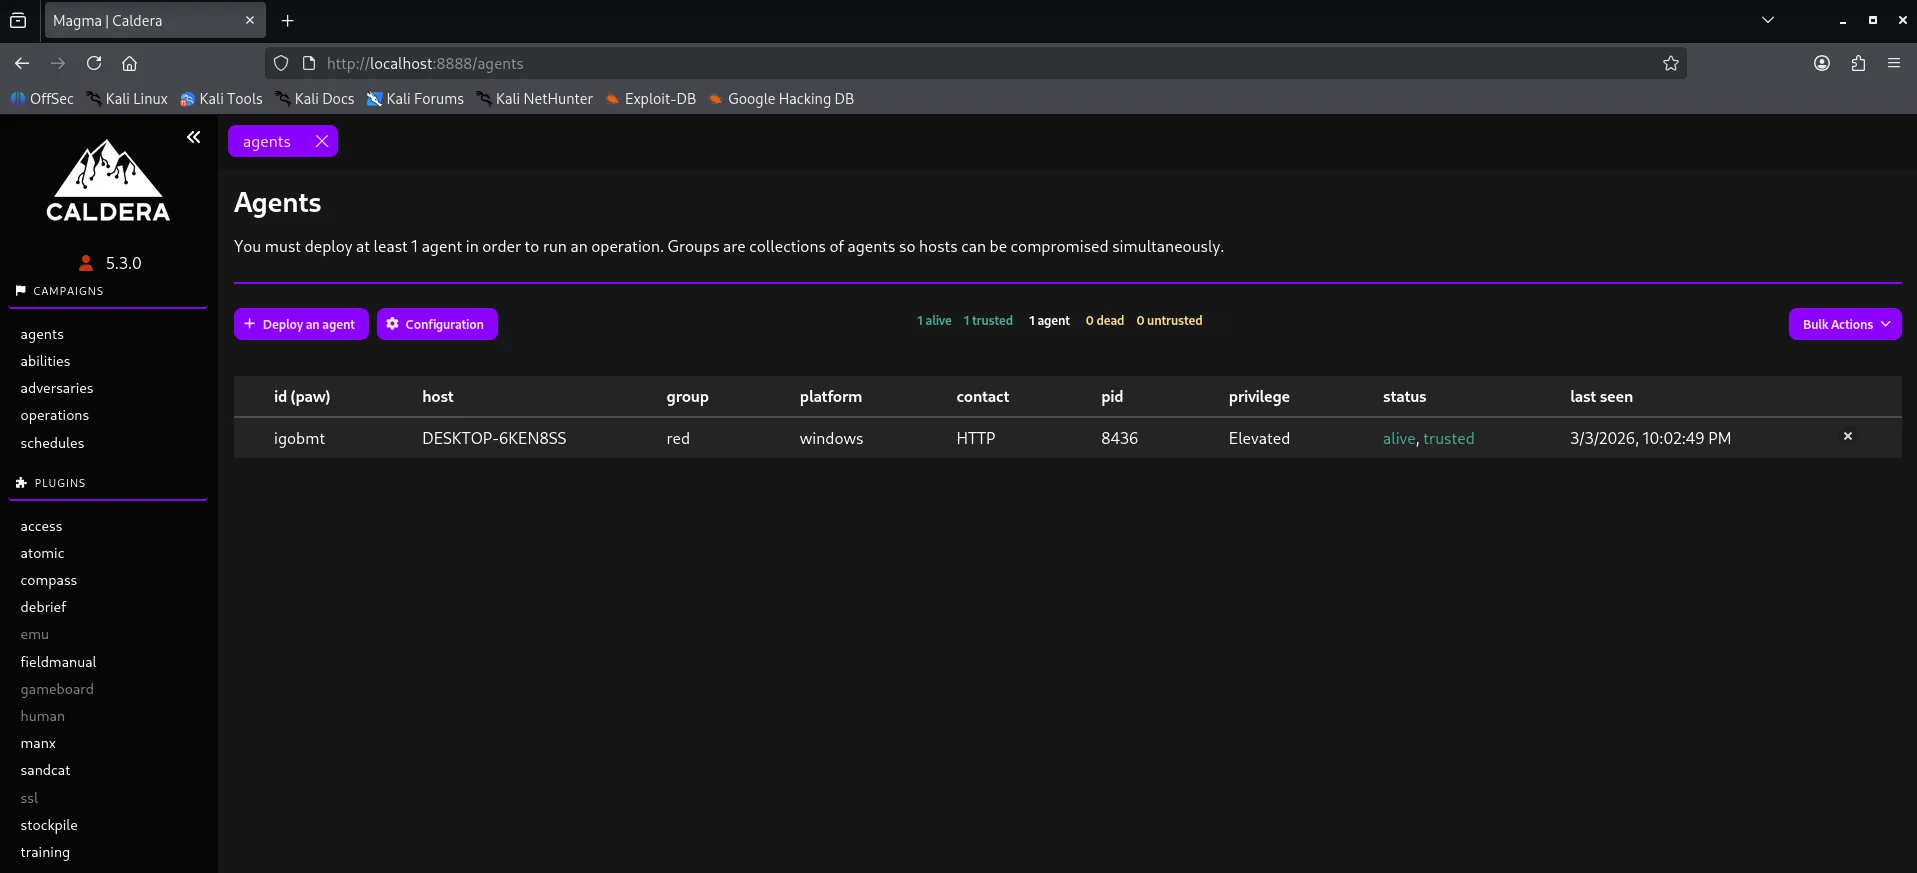Click Deploy an agent button
This screenshot has height=873, width=1917.
tap(301, 324)
